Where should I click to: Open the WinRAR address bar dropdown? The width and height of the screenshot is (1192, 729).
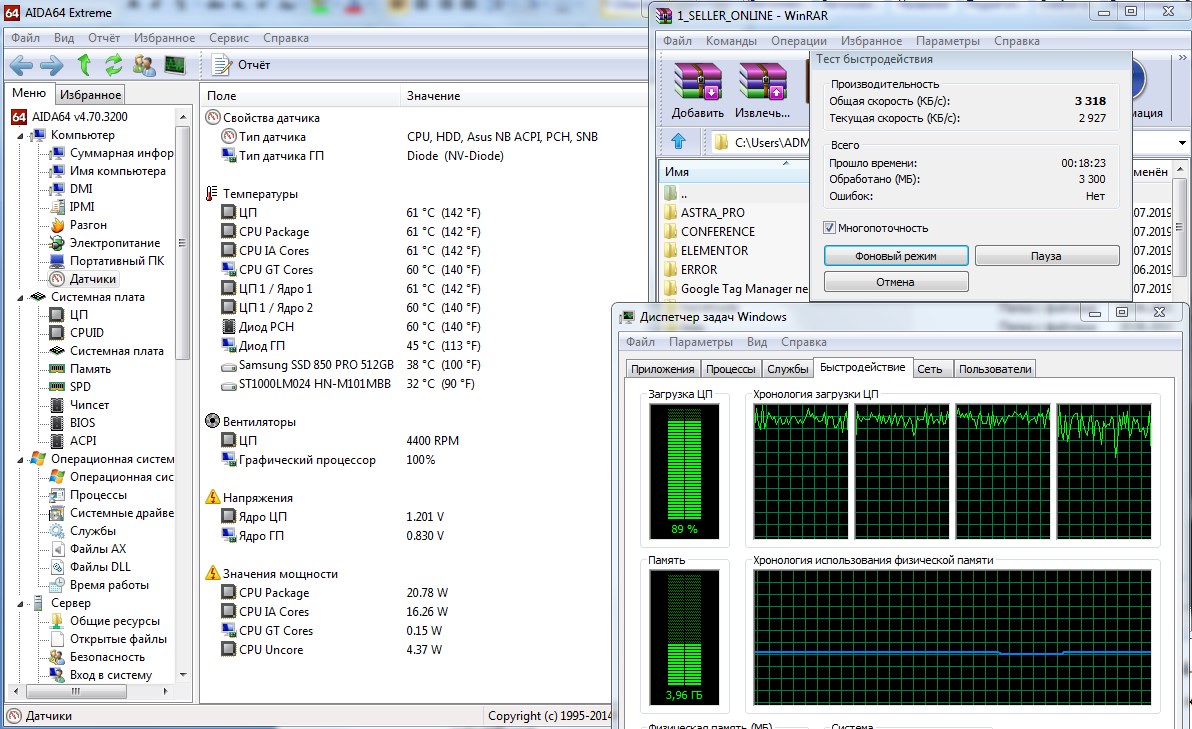(x=1182, y=142)
